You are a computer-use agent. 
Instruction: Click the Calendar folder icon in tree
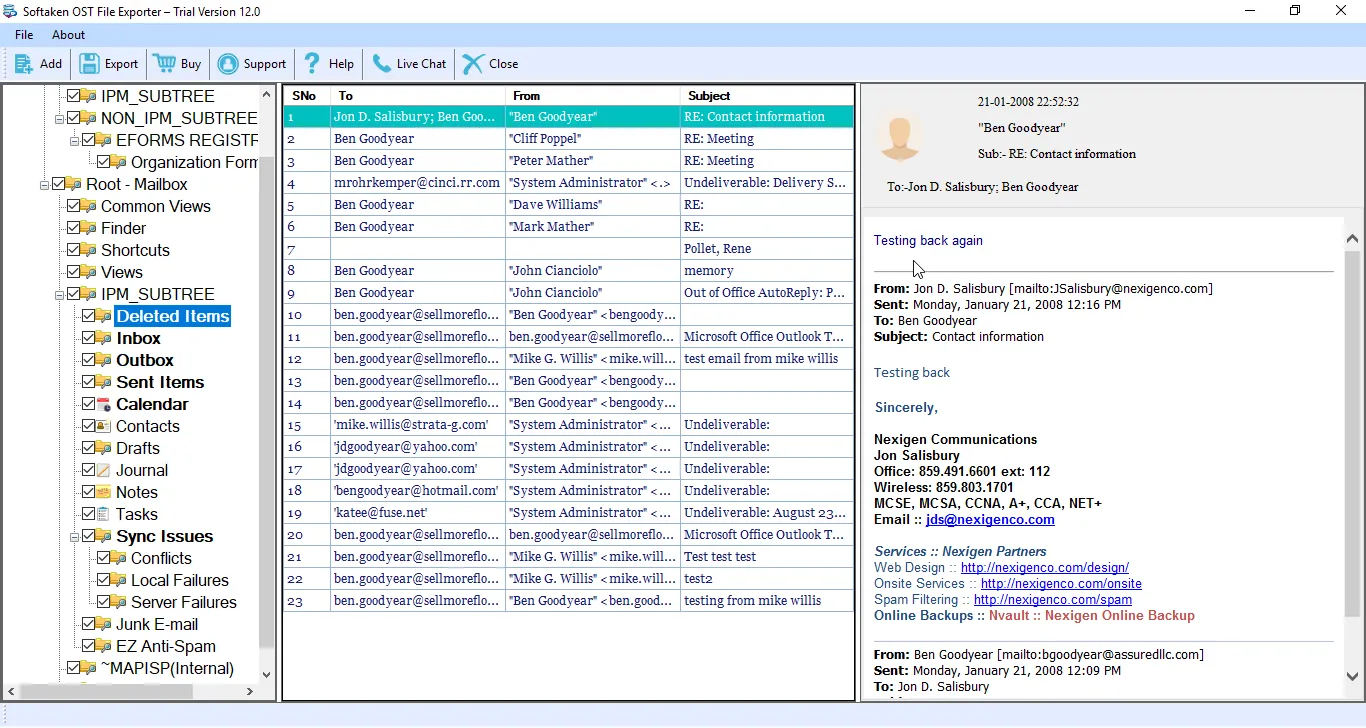104,404
